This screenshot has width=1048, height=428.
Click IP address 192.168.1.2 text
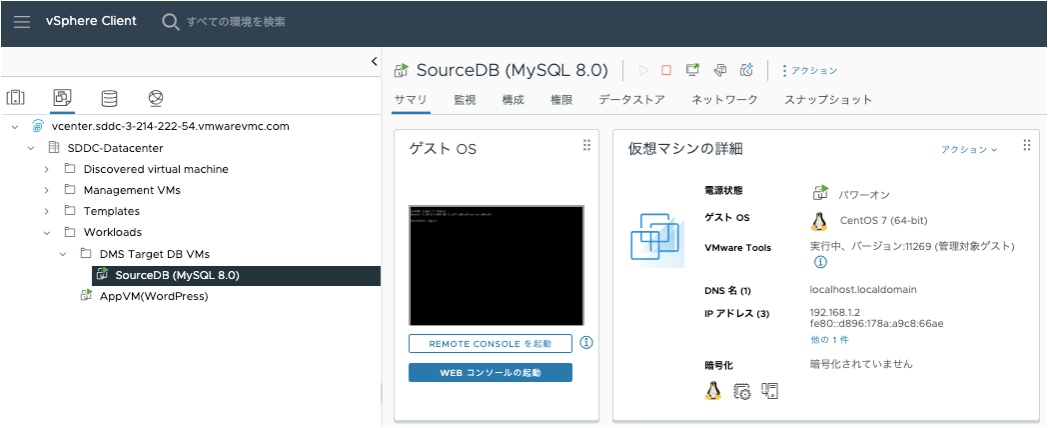pos(834,312)
